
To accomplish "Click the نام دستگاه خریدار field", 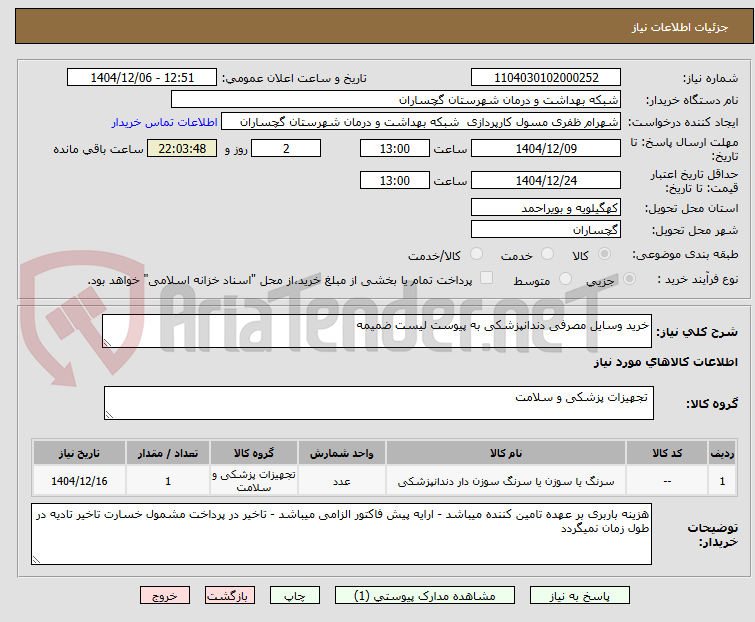I will point(396,100).
